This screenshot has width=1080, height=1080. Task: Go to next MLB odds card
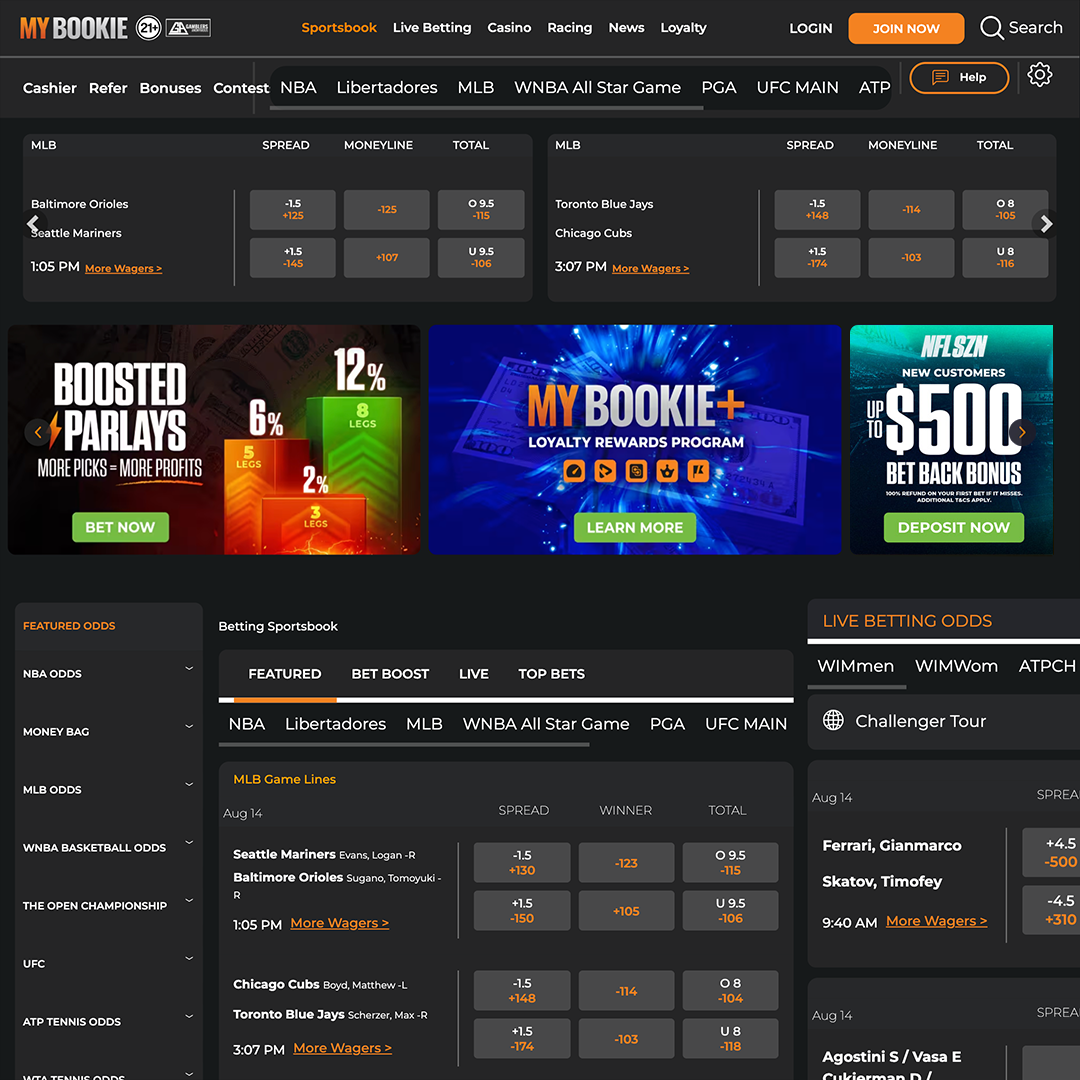tap(1046, 224)
